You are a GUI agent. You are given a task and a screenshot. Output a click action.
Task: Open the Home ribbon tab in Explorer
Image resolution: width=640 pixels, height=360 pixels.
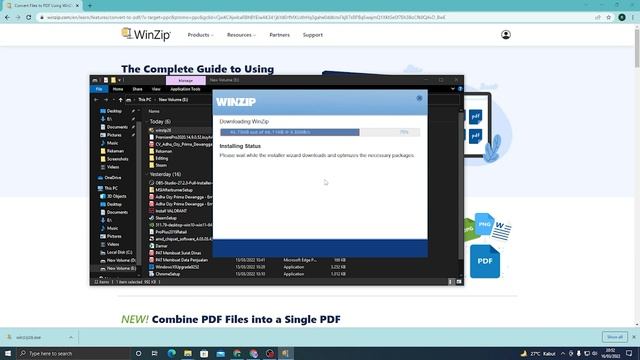point(118,89)
